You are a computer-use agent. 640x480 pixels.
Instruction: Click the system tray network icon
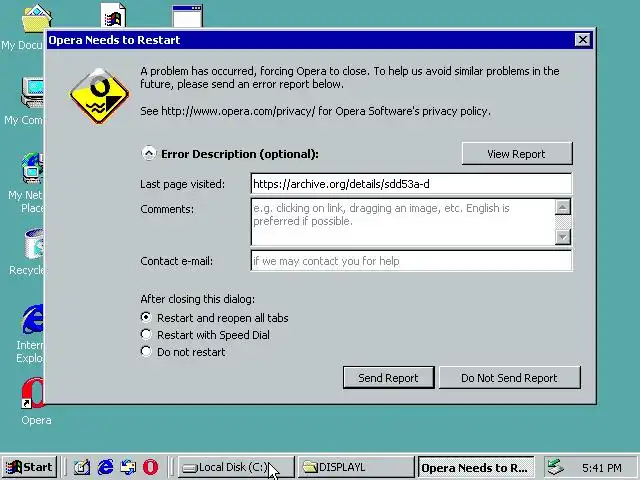click(556, 467)
